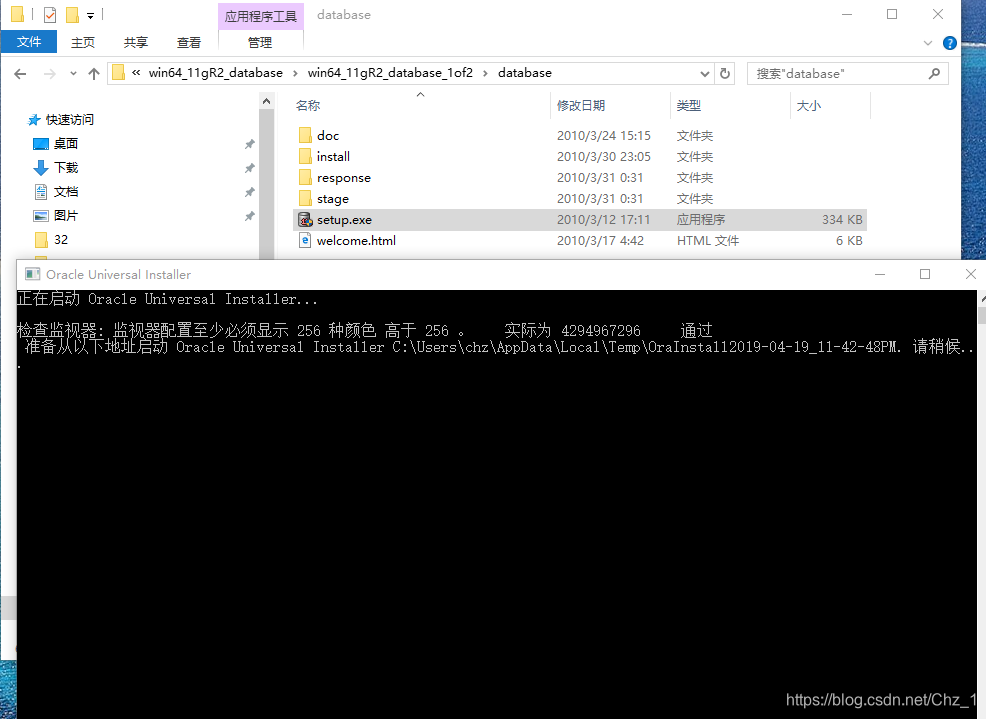Select the setup.exe installer icon
The image size is (986, 719).
[x=305, y=220]
